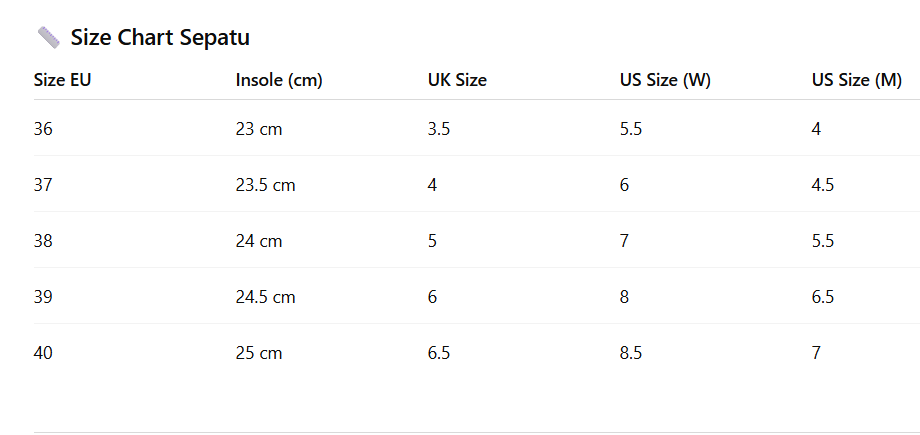920x435 pixels.
Task: Click the 23 cm insole value
Action: [x=259, y=129]
